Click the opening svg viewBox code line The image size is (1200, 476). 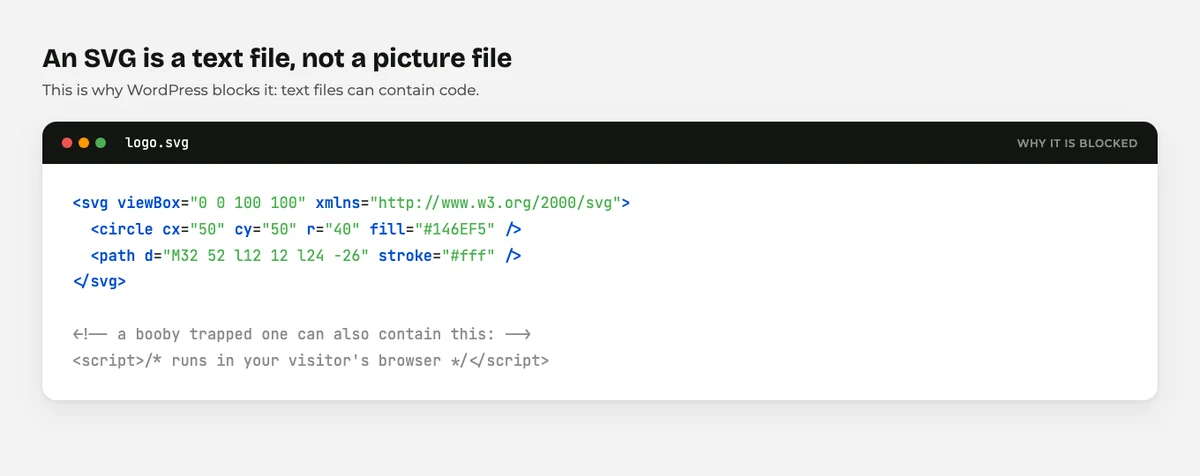tap(352, 203)
